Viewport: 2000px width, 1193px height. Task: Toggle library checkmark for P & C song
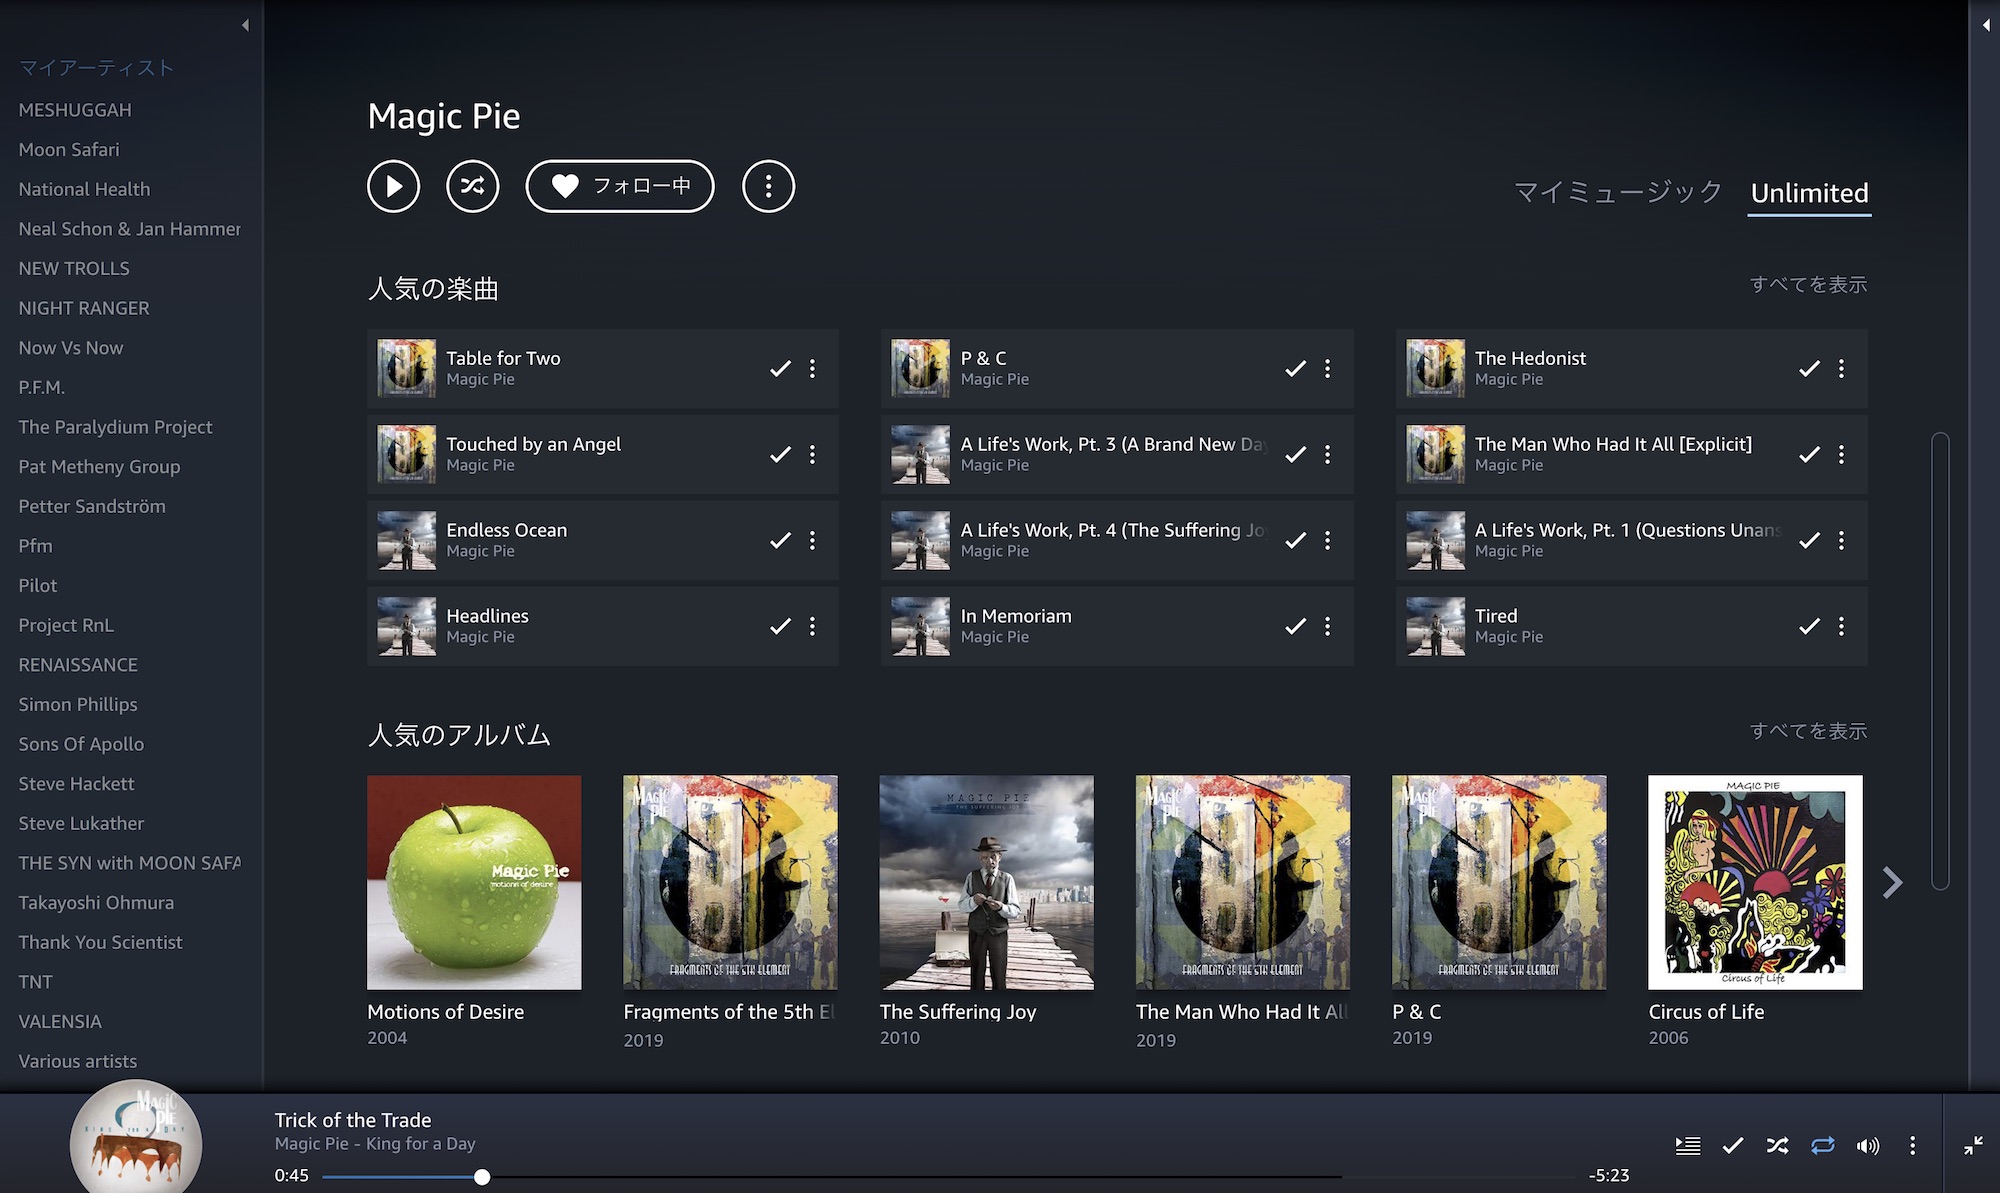1295,369
